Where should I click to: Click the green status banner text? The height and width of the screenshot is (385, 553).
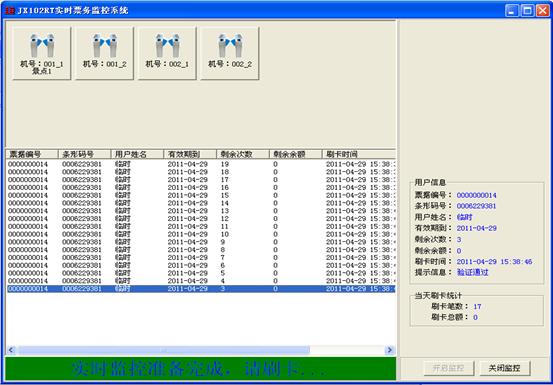(199, 369)
